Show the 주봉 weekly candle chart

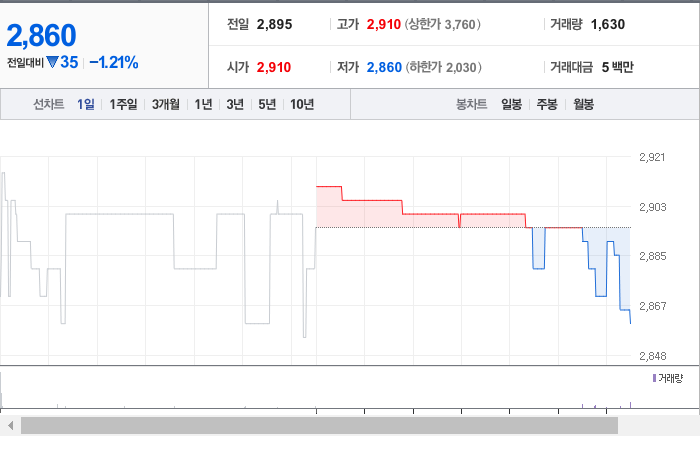[x=547, y=104]
